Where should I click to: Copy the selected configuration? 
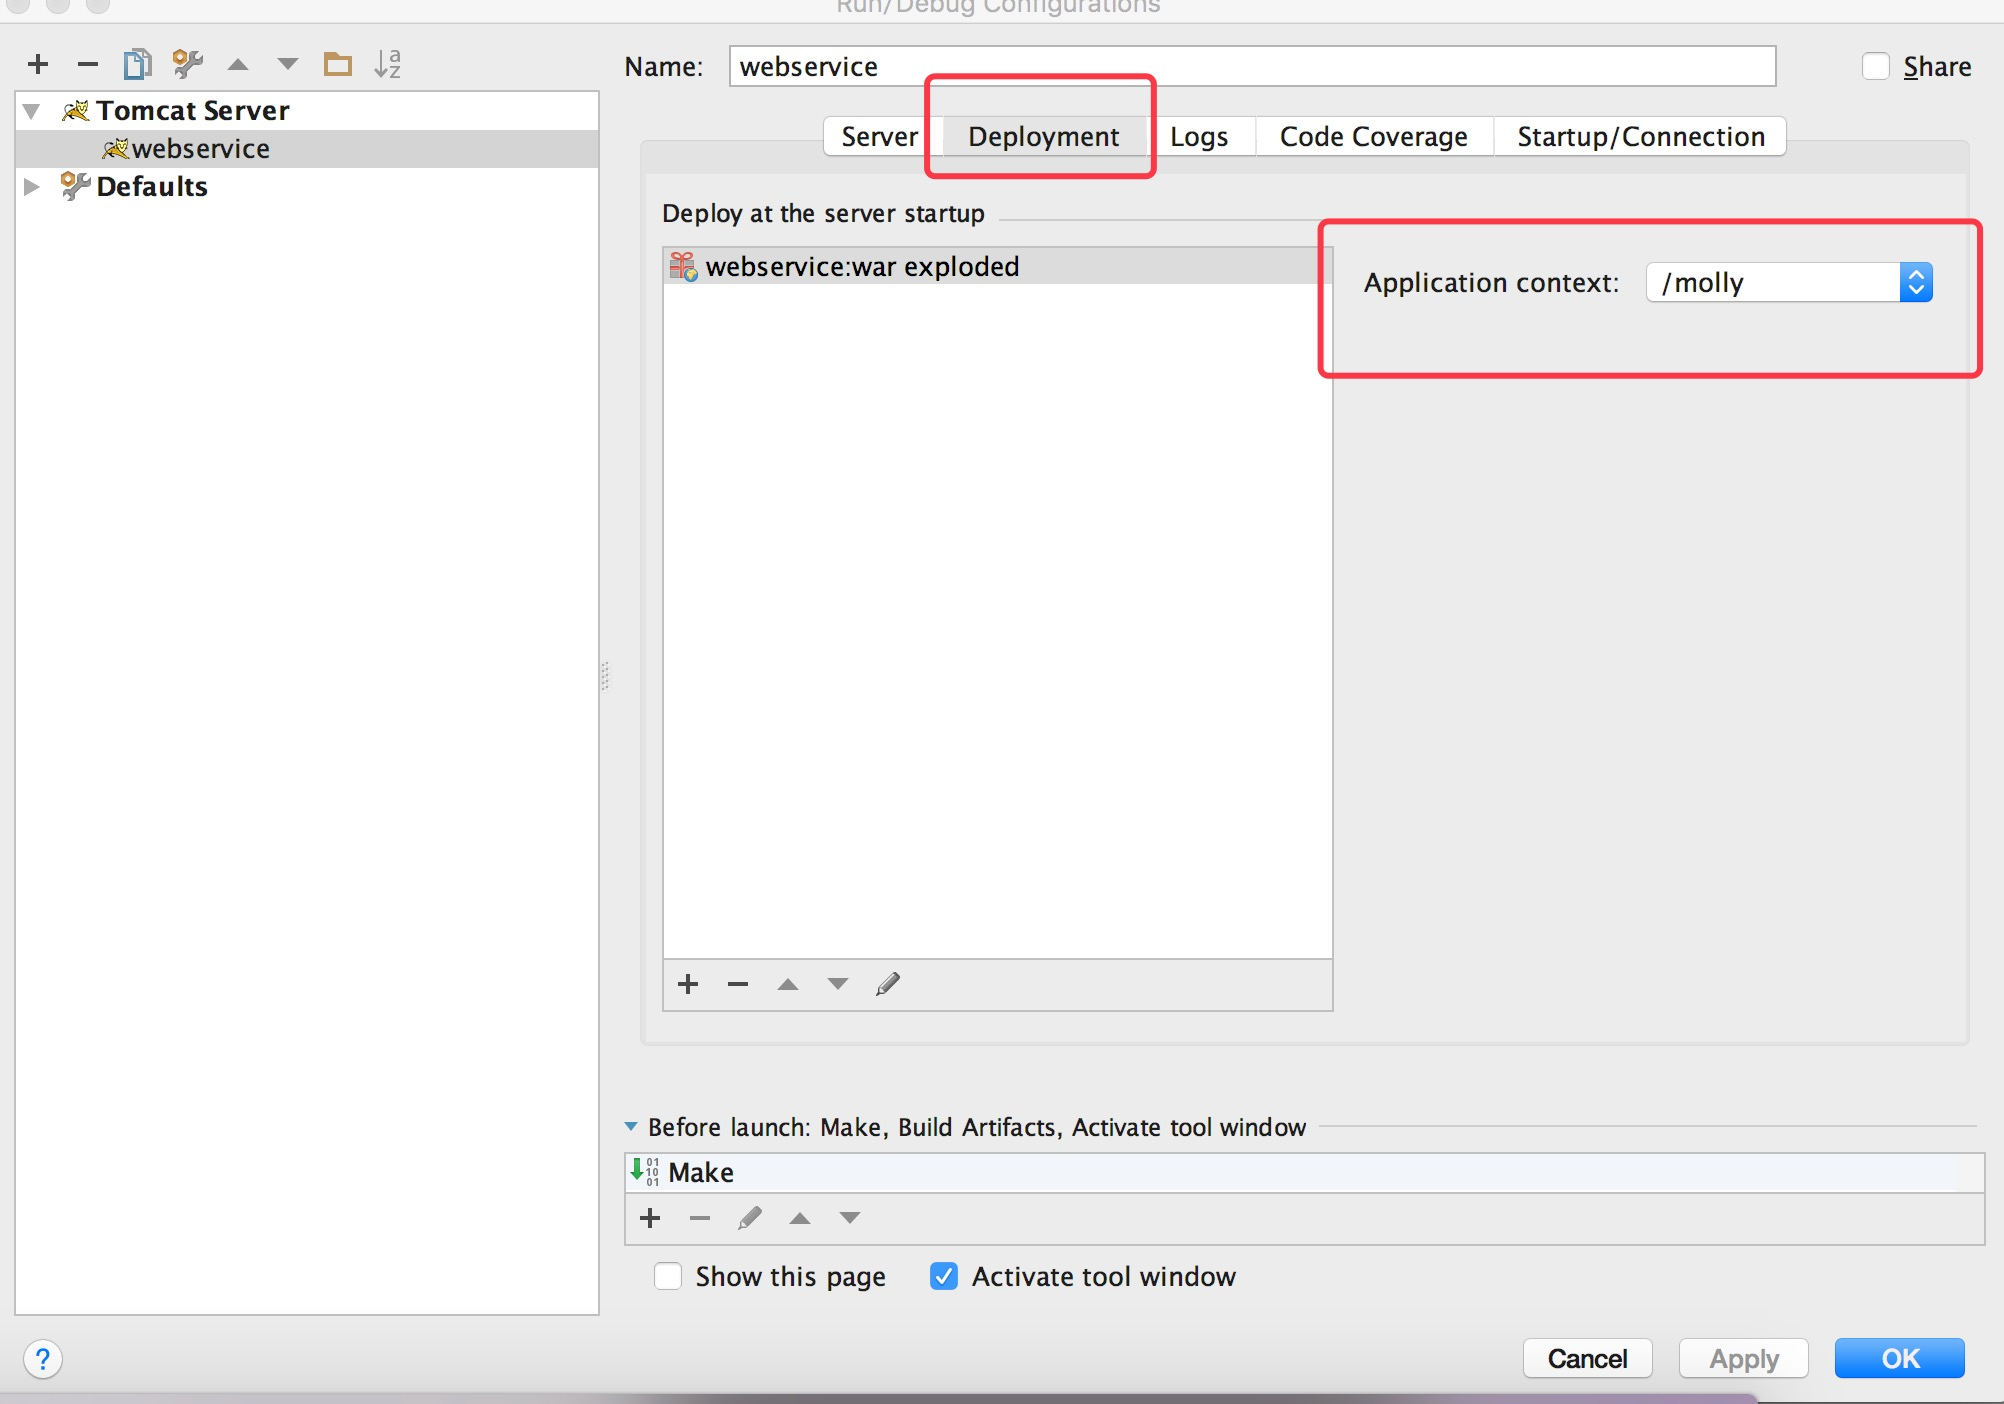pyautogui.click(x=137, y=64)
